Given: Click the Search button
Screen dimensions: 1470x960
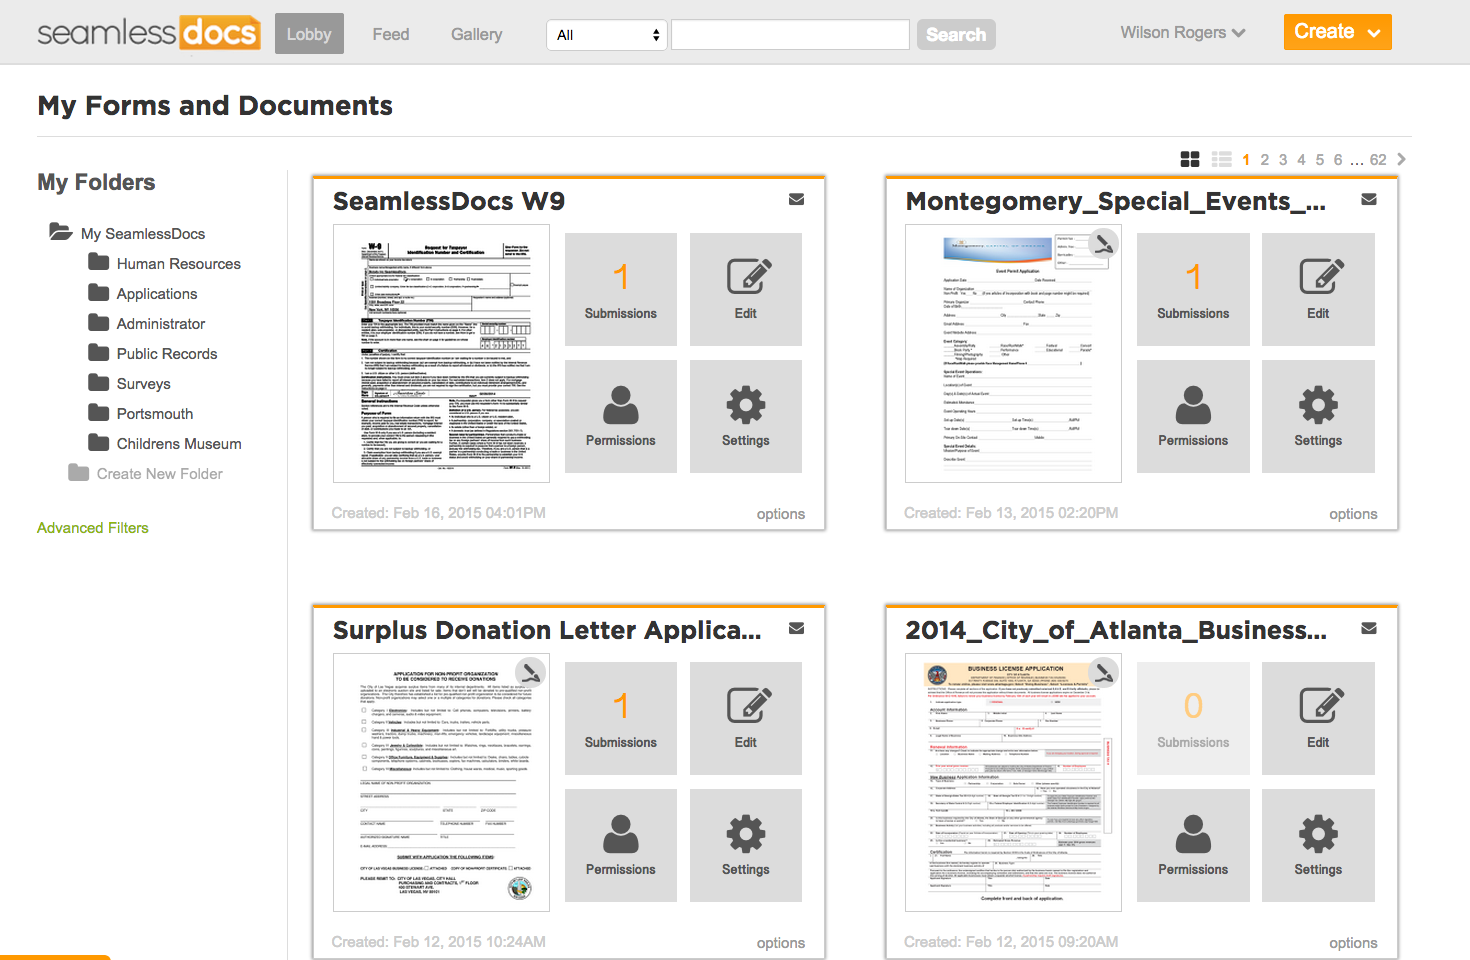Looking at the screenshot, I should pos(955,34).
